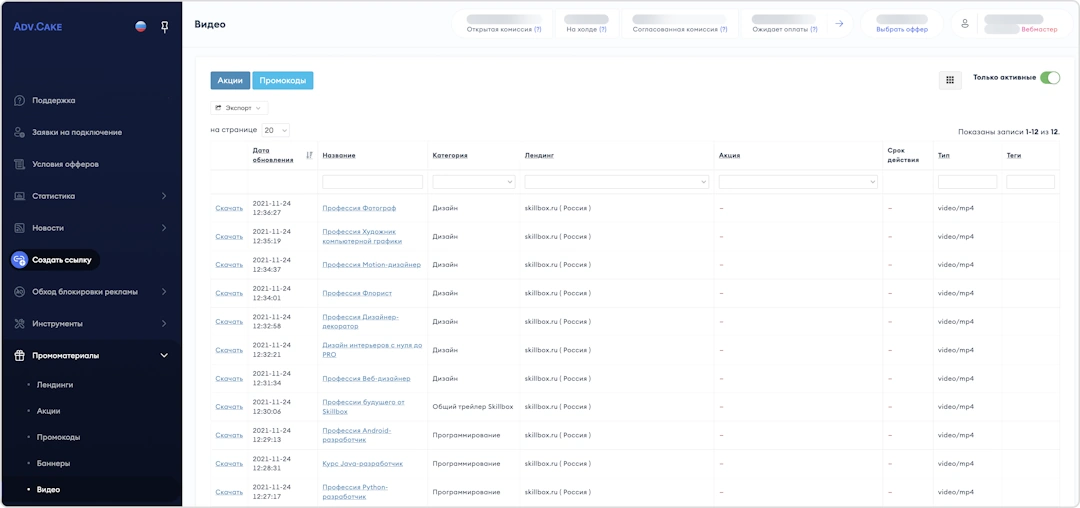The height and width of the screenshot is (508, 1080).
Task: Open the grid column settings icon
Action: point(949,80)
